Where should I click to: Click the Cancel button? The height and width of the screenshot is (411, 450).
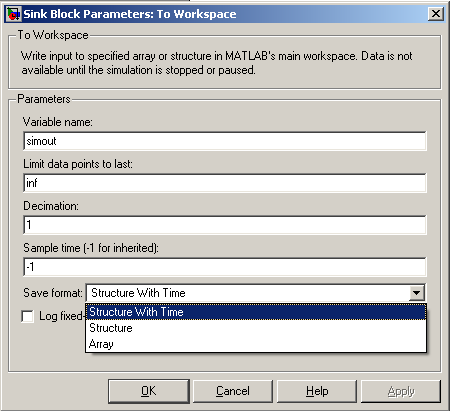233,391
